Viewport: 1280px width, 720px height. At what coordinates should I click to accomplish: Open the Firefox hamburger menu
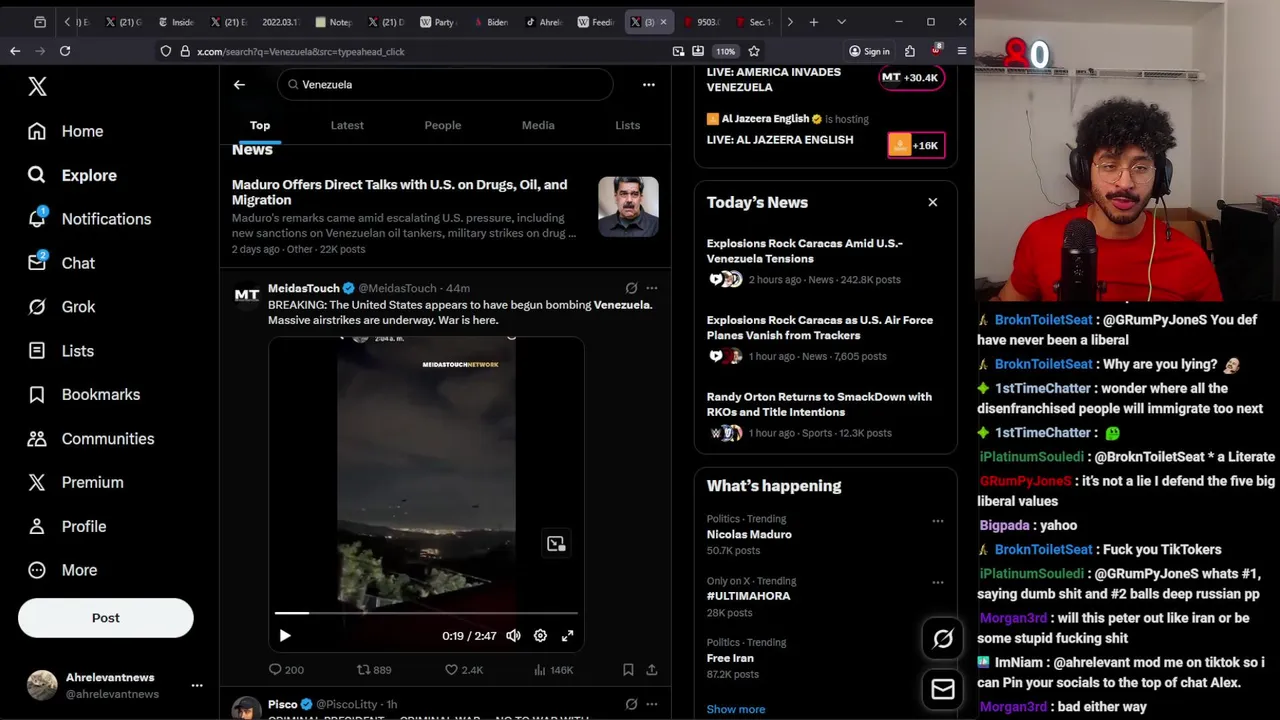pyautogui.click(x=962, y=51)
